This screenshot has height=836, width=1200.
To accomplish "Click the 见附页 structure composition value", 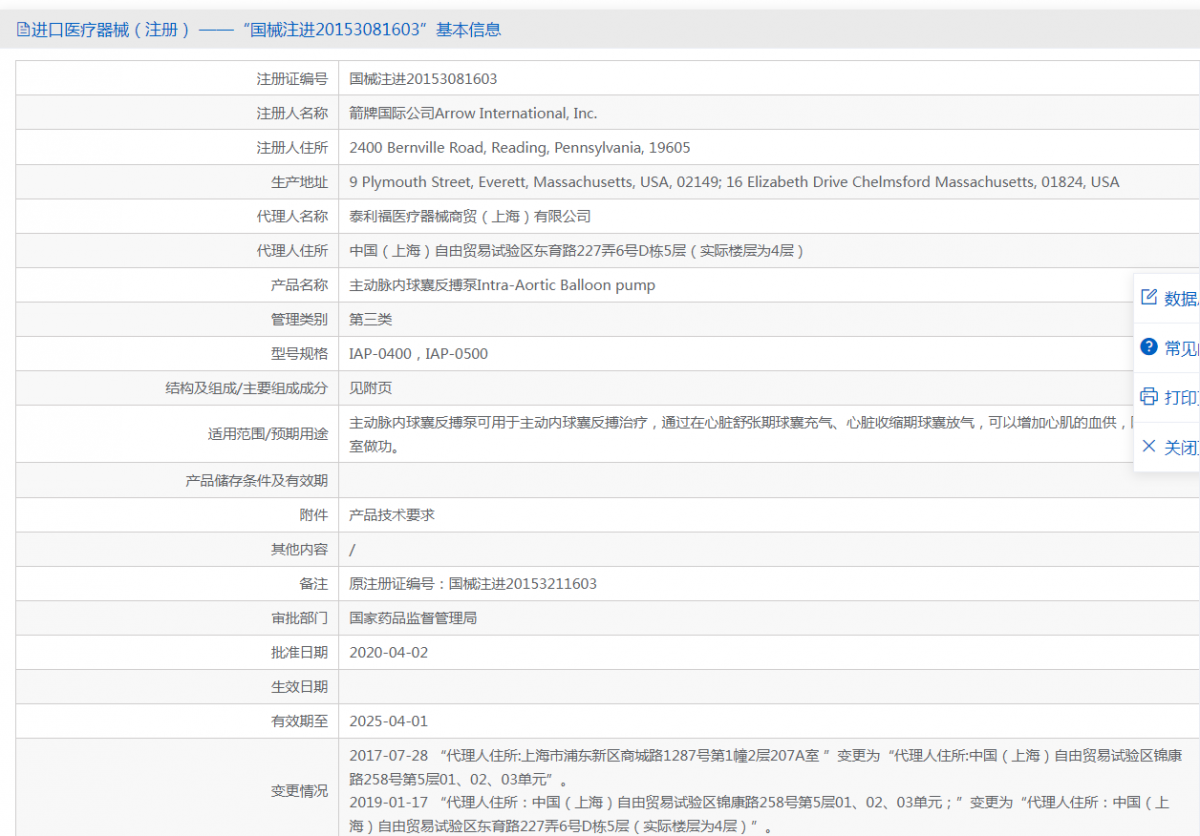I will (x=371, y=388).
